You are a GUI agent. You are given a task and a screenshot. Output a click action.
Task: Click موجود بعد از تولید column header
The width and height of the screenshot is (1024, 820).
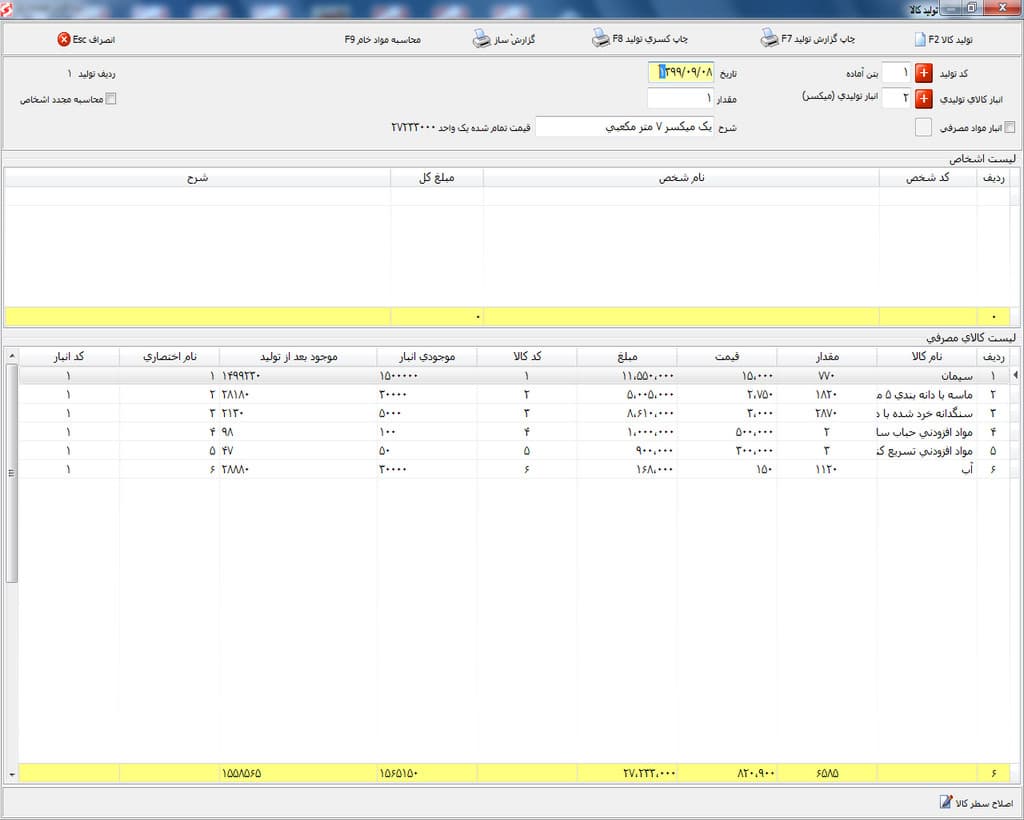pos(298,356)
